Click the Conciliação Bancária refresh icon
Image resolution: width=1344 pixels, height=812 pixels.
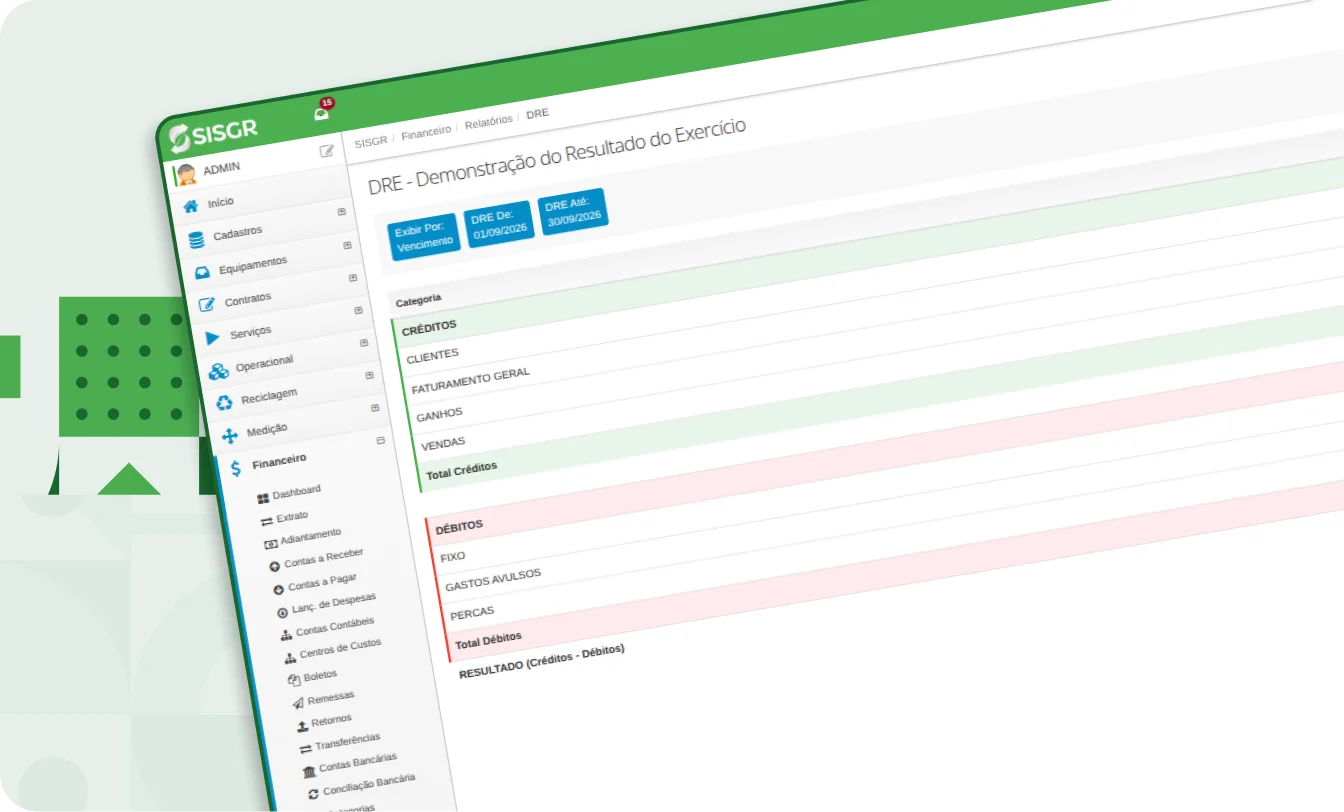pyautogui.click(x=314, y=793)
